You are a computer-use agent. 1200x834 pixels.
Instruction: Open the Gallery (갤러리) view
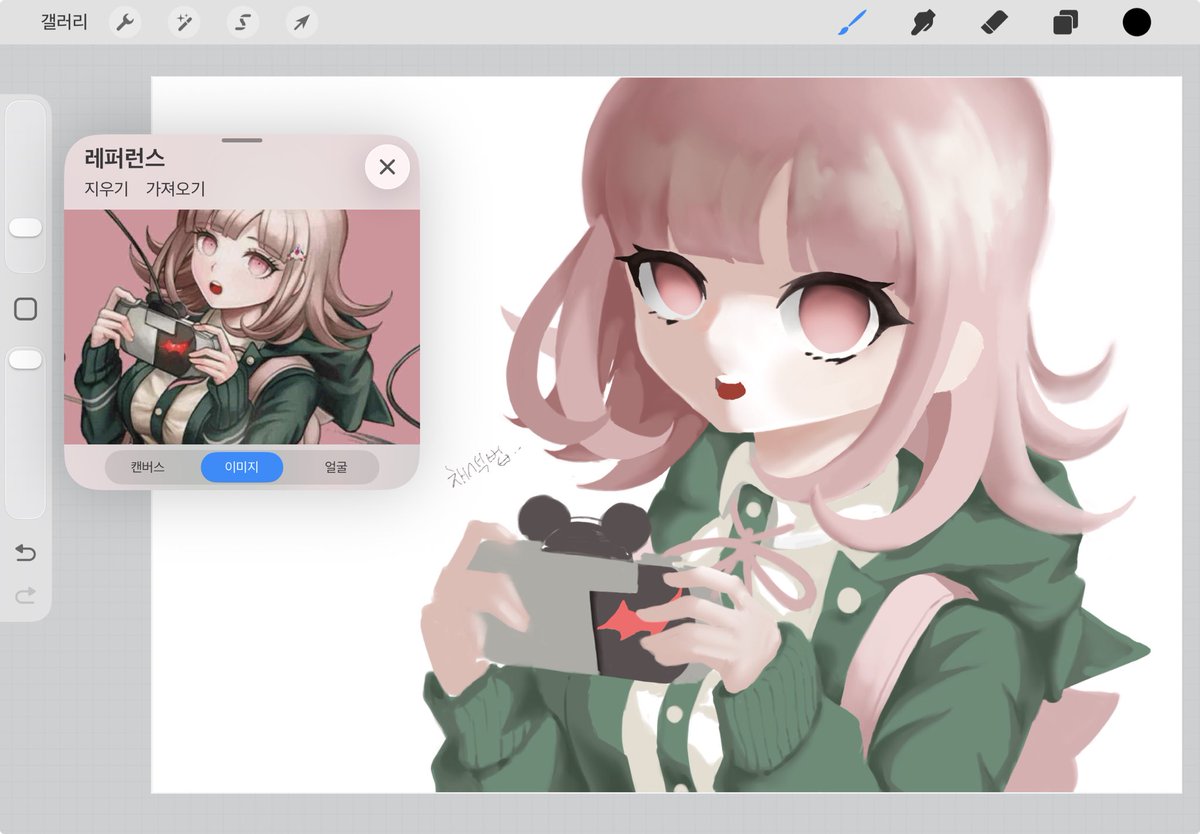[64, 22]
